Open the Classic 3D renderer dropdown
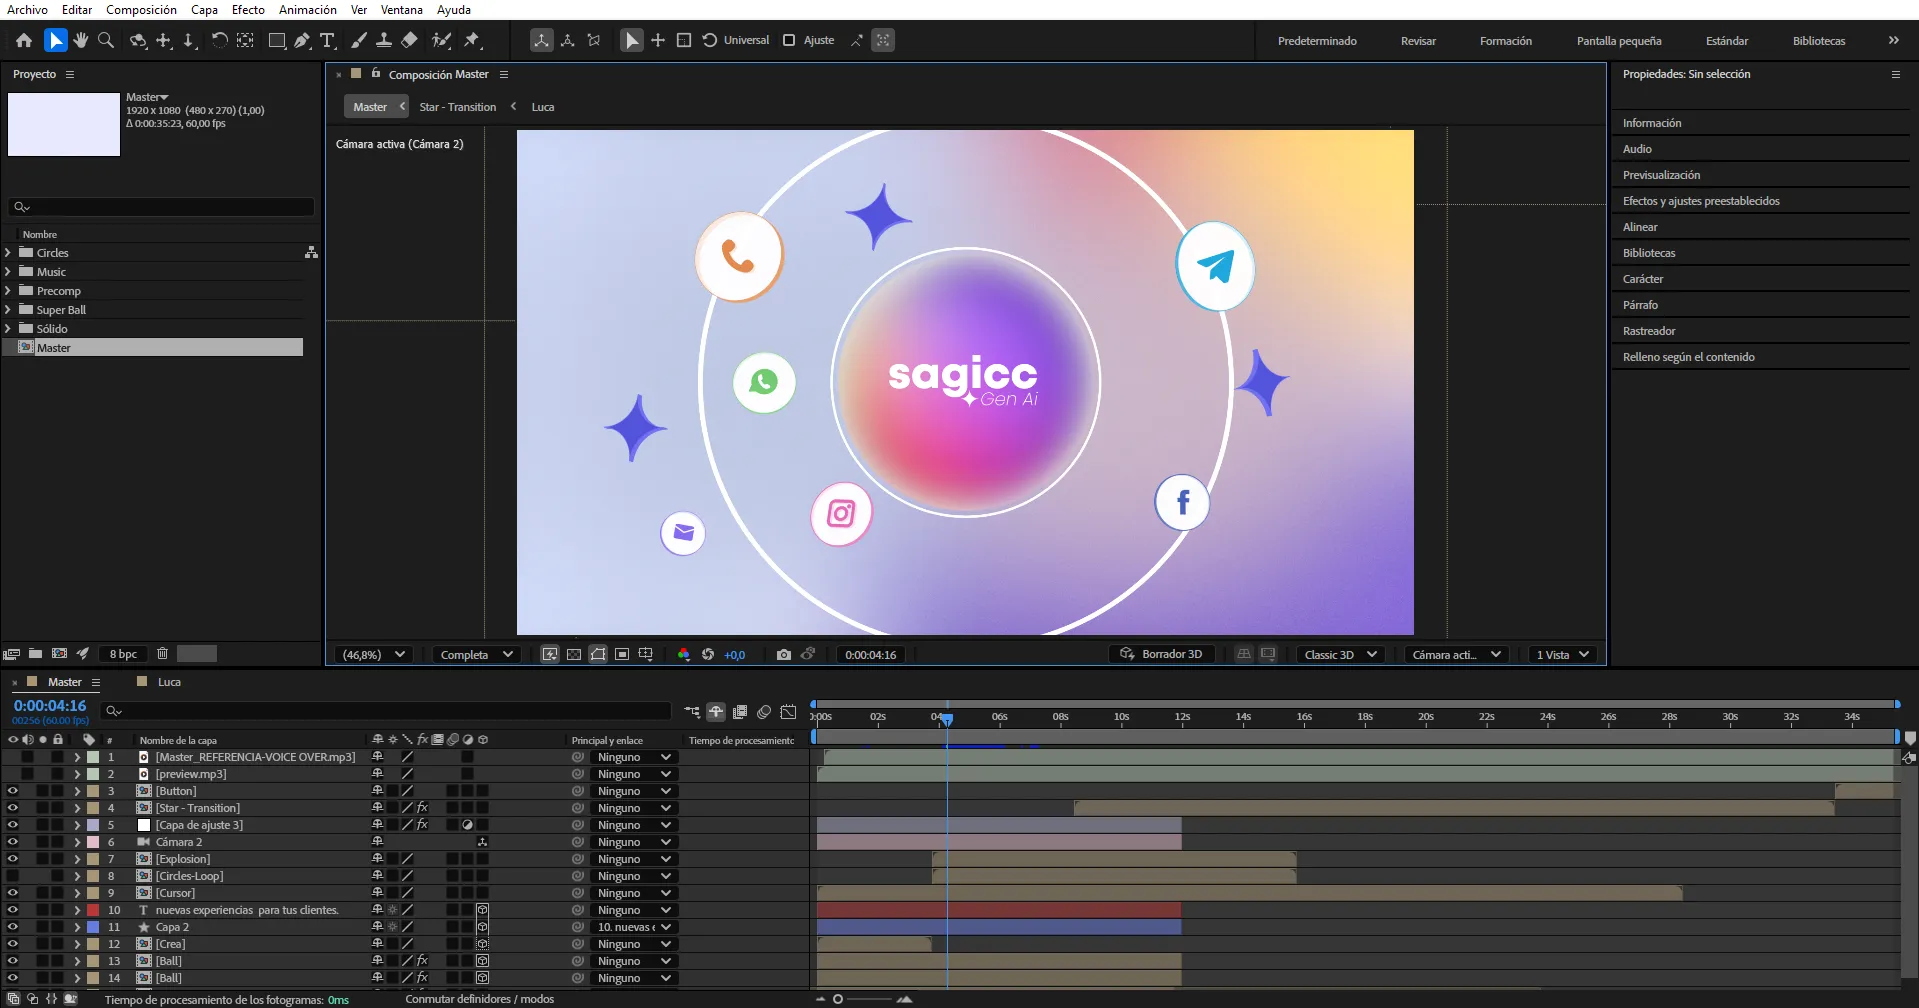The height and width of the screenshot is (1008, 1919). click(x=1340, y=654)
